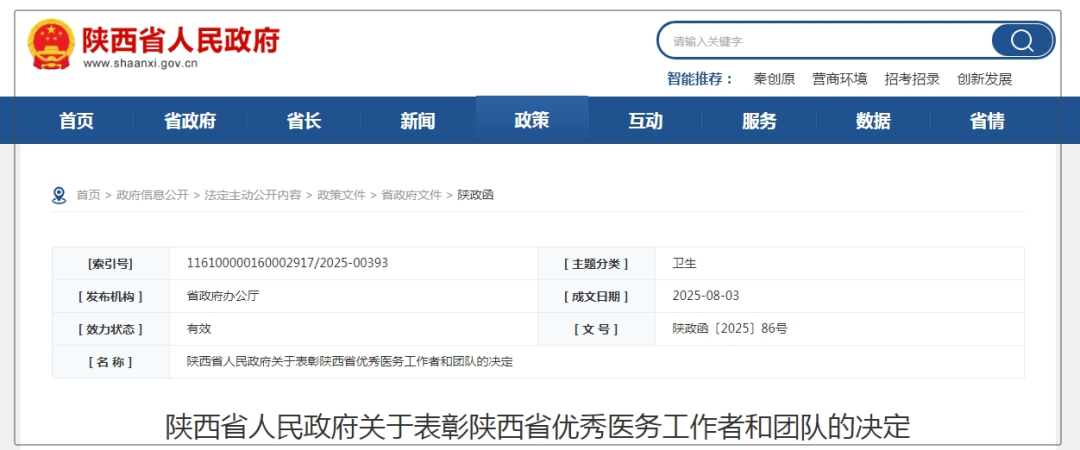This screenshot has height=450, width=1080.
Task: Click 政府信息公开 in the breadcrumb
Action: (152, 195)
